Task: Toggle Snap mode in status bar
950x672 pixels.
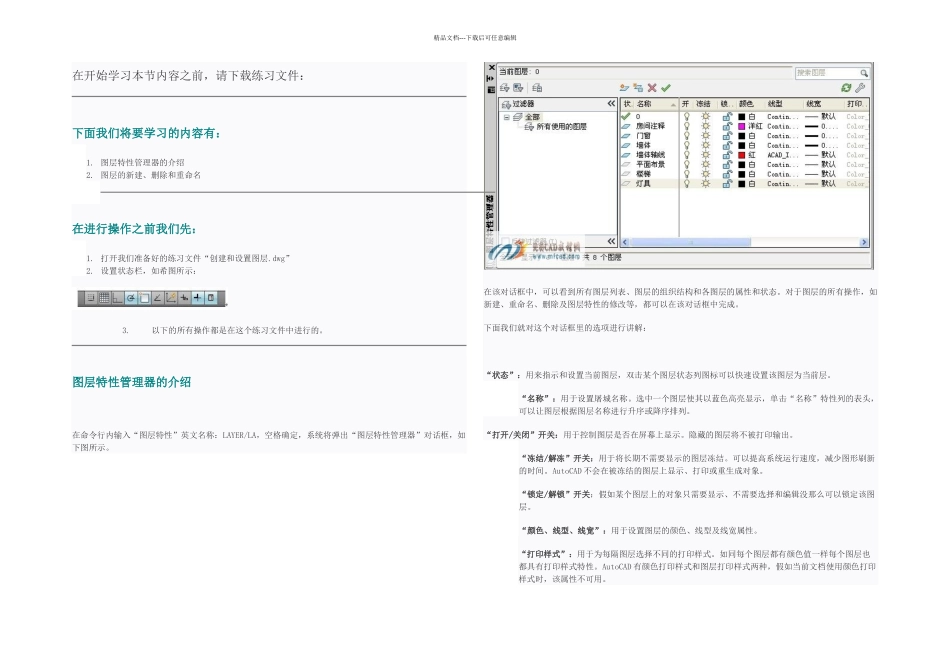Action: 90,298
